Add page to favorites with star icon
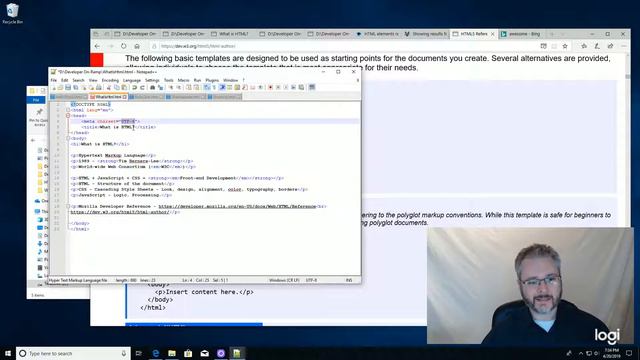 coord(565,46)
